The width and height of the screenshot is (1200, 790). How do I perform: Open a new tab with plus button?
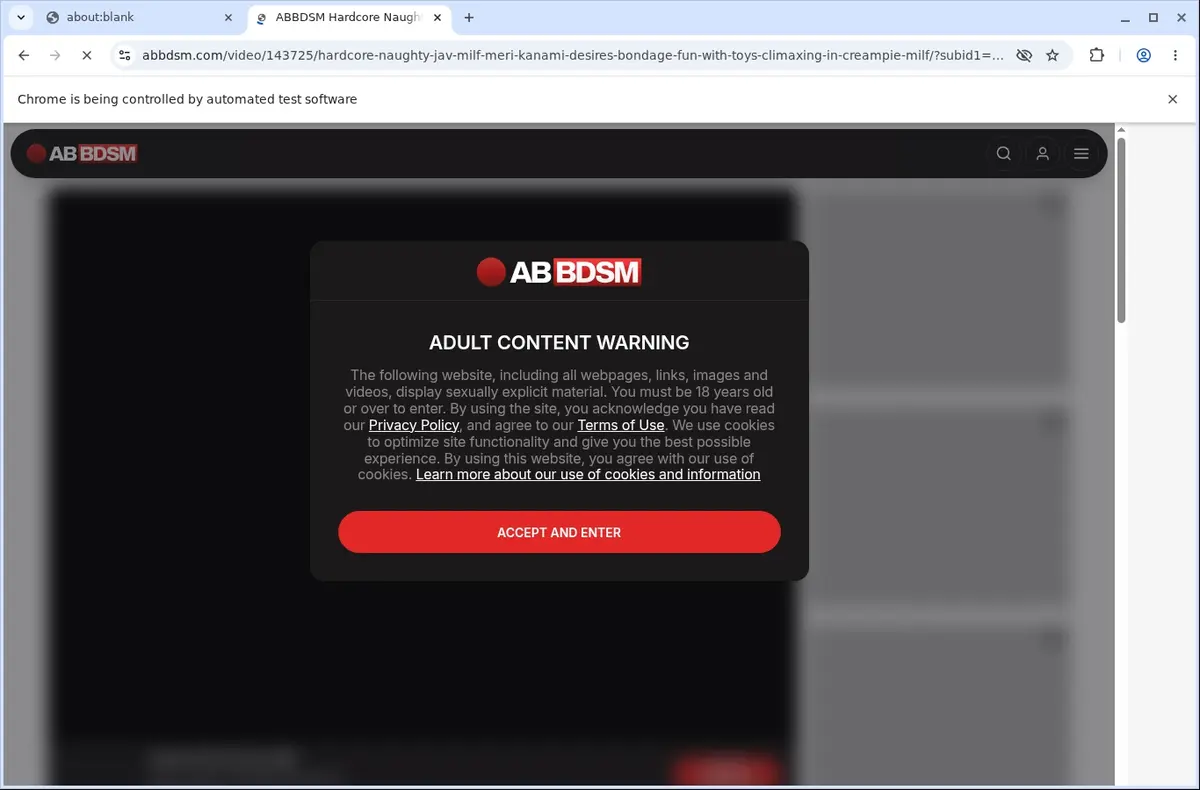pos(469,17)
